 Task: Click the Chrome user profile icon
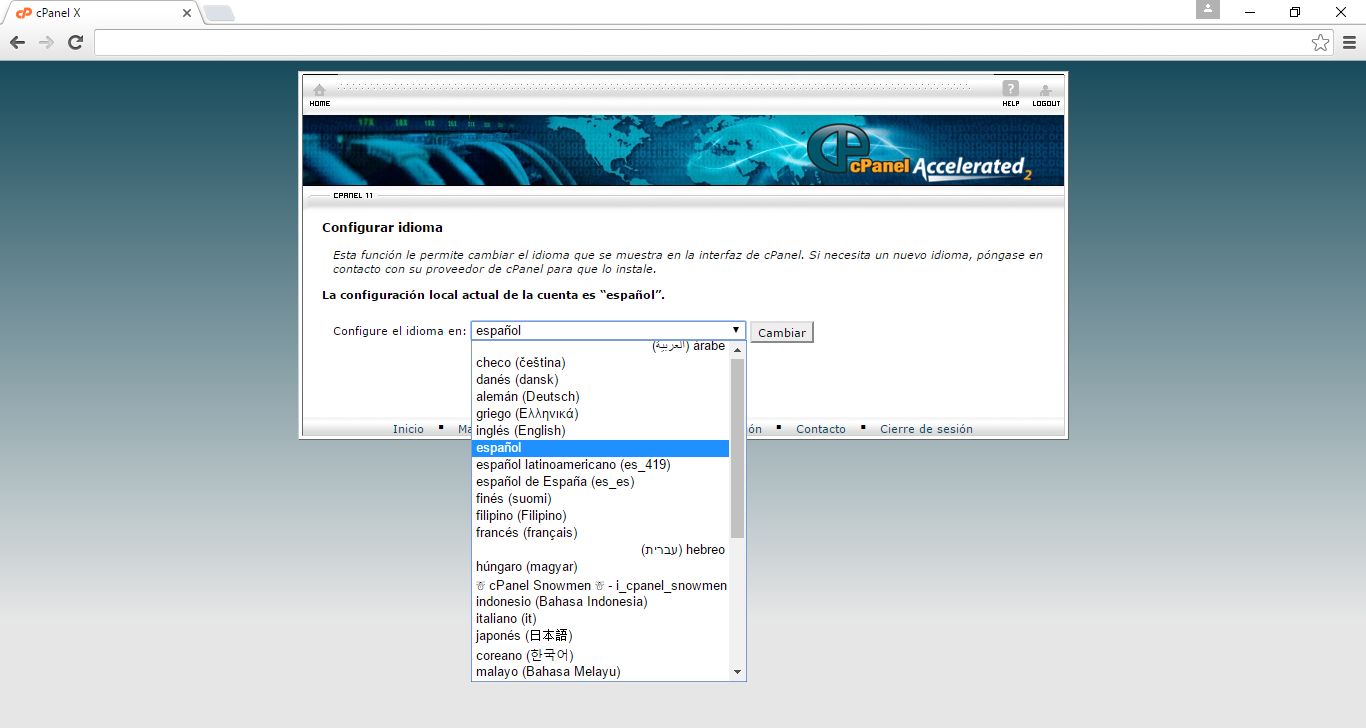coord(1208,10)
